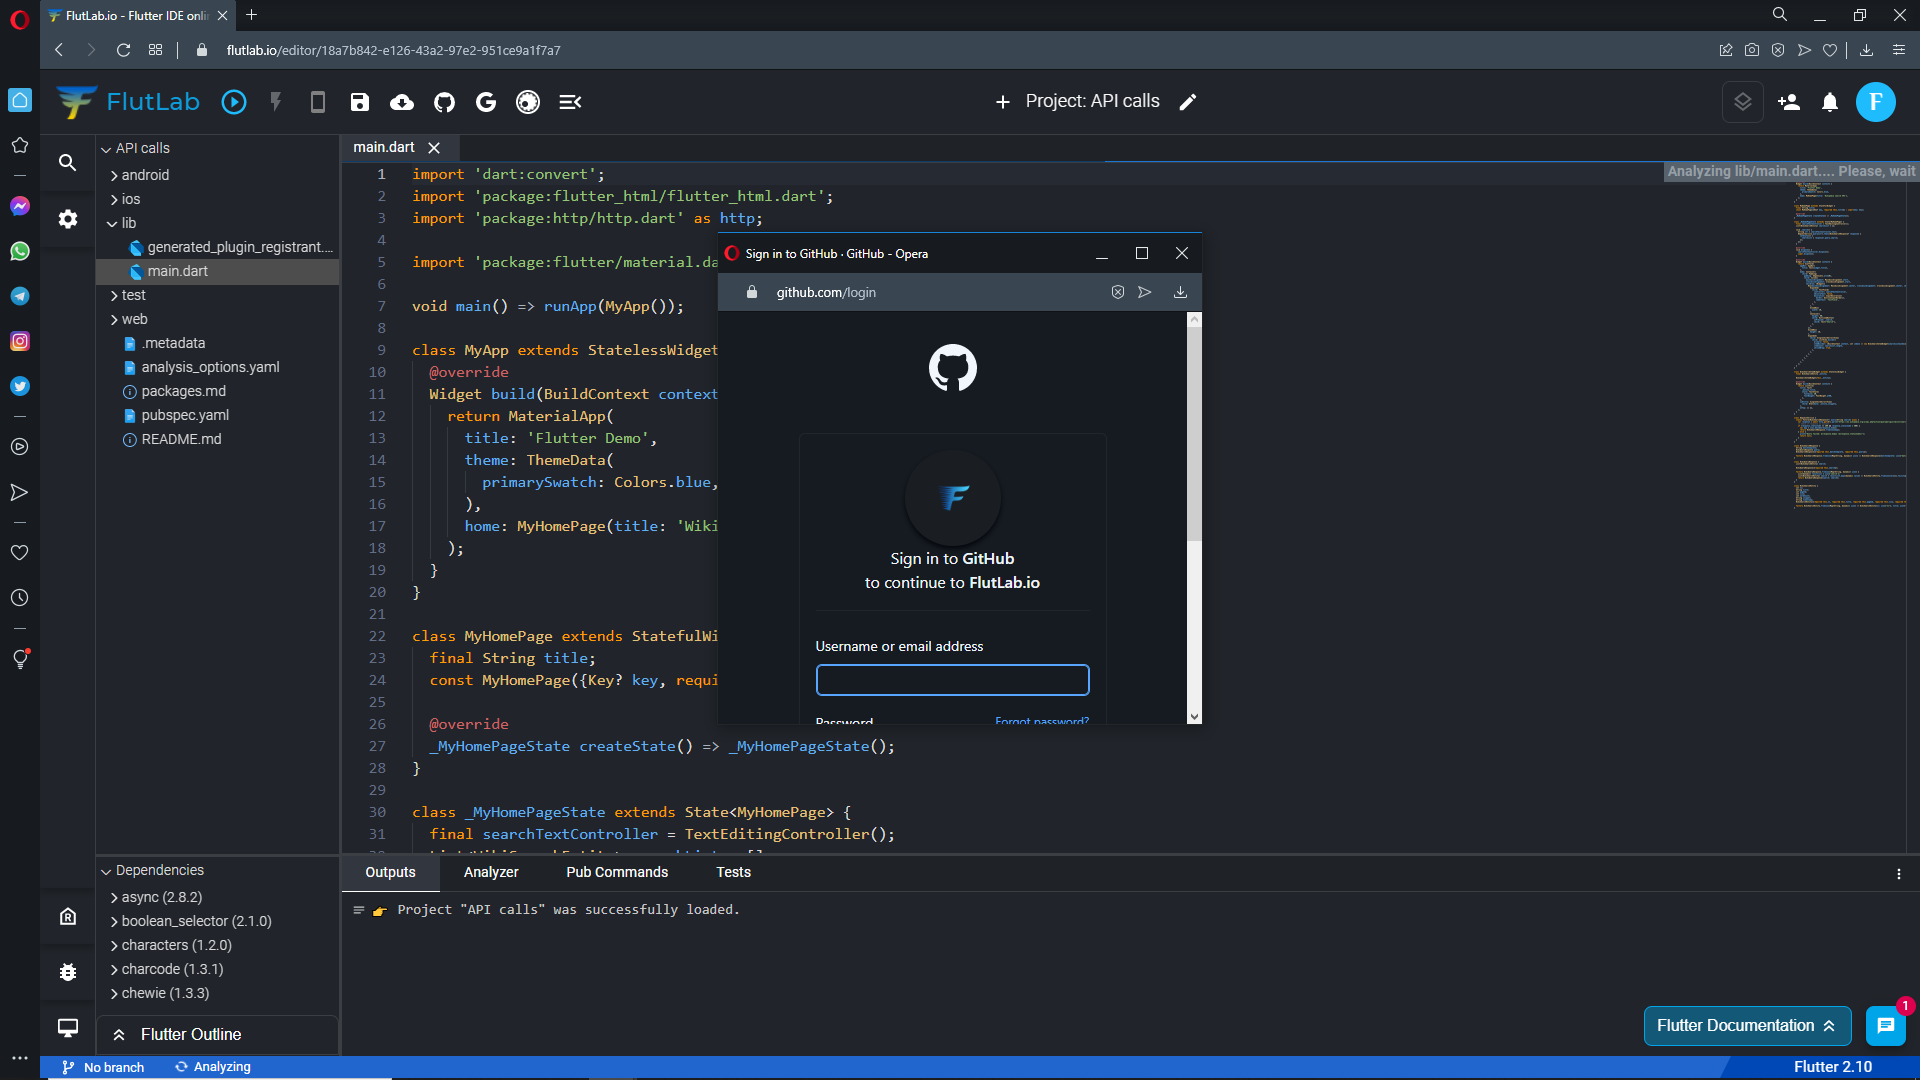Viewport: 1920px width, 1080px height.
Task: Expand the web folder
Action: click(x=114, y=319)
